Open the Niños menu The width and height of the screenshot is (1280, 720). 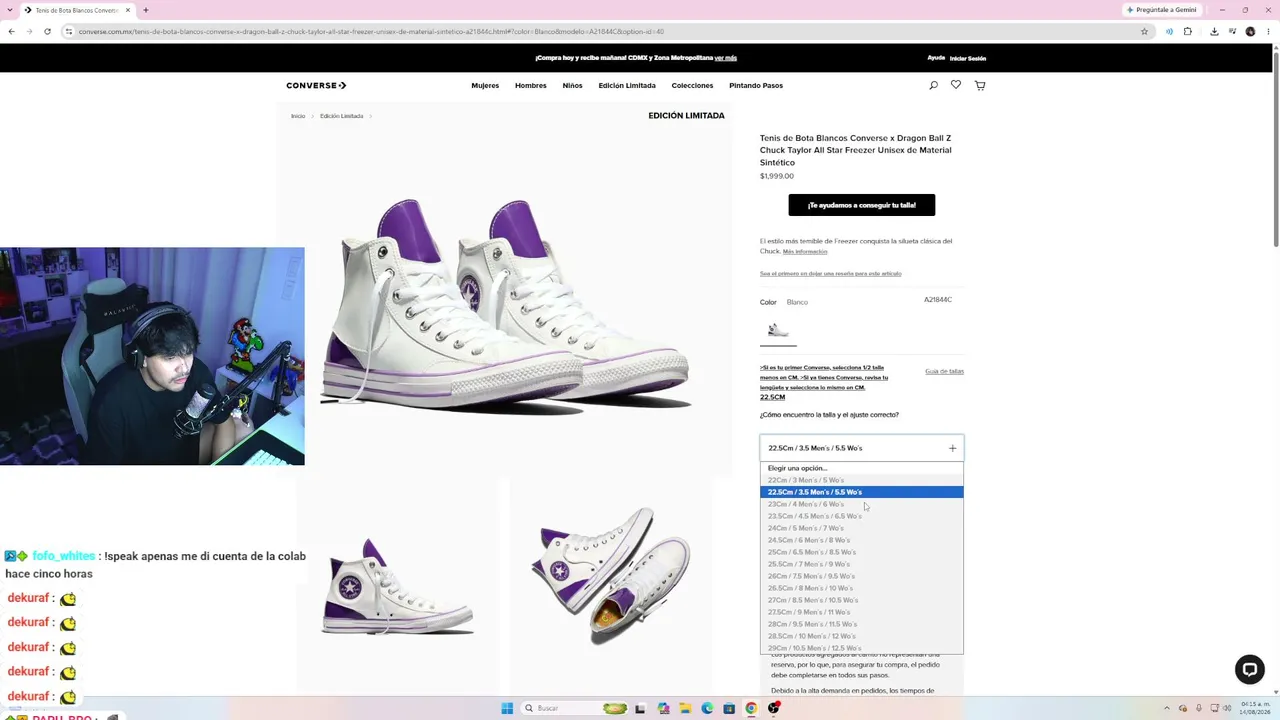(x=572, y=85)
